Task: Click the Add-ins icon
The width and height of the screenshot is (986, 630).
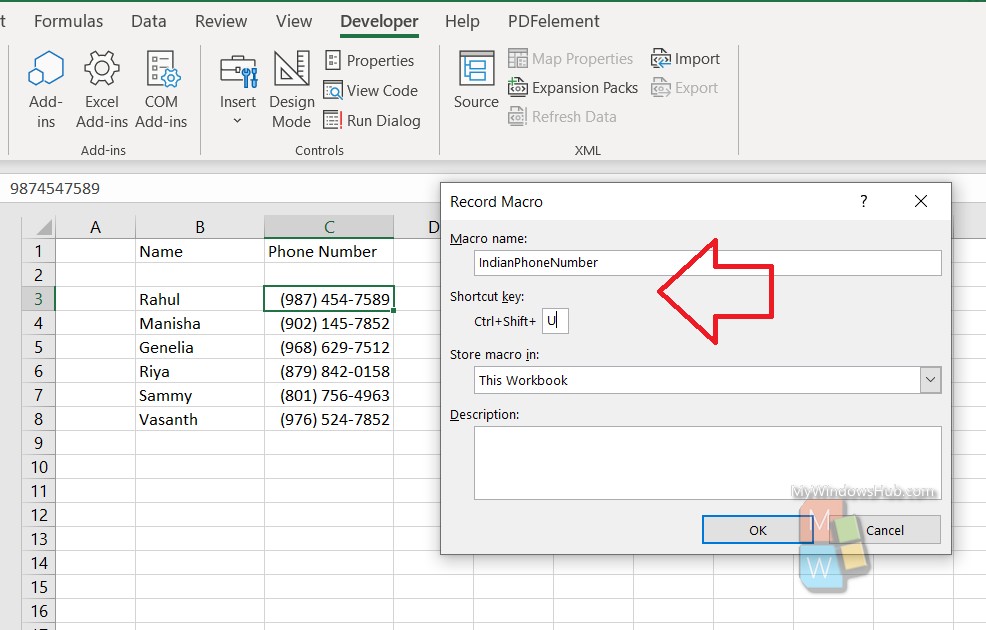Action: click(x=44, y=88)
